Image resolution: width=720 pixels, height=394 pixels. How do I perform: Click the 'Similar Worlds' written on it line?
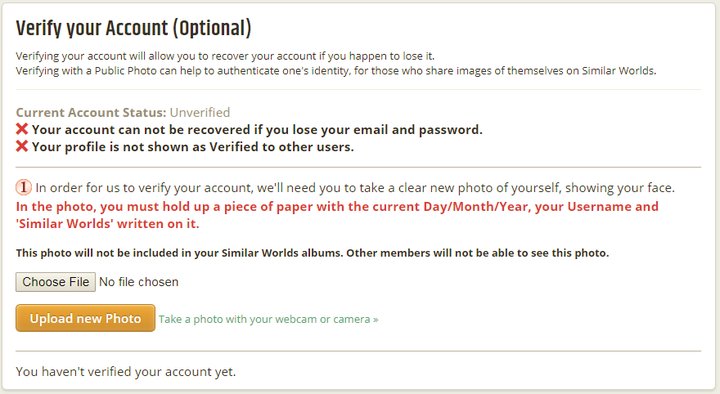coord(107,224)
